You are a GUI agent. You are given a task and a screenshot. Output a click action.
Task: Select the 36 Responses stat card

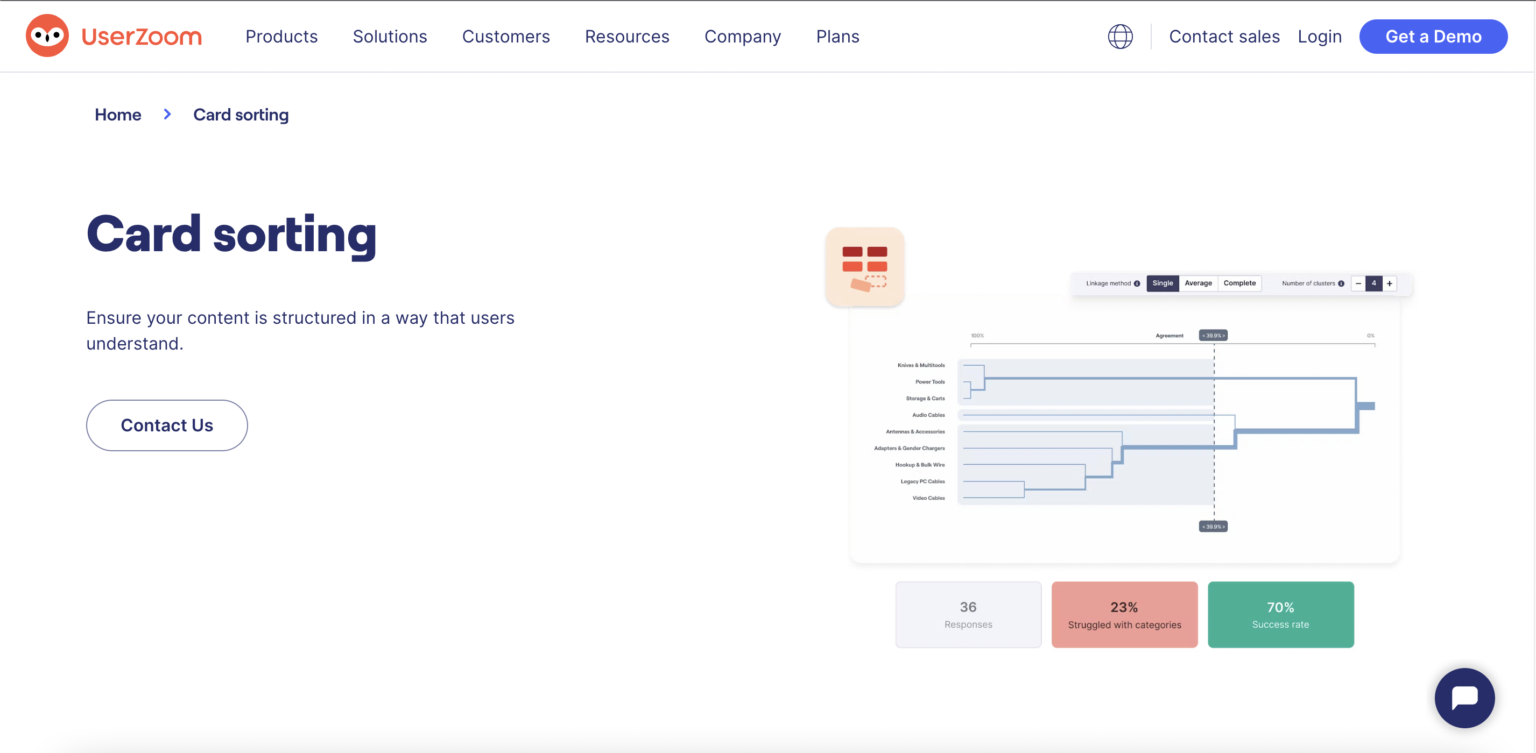[x=968, y=614]
